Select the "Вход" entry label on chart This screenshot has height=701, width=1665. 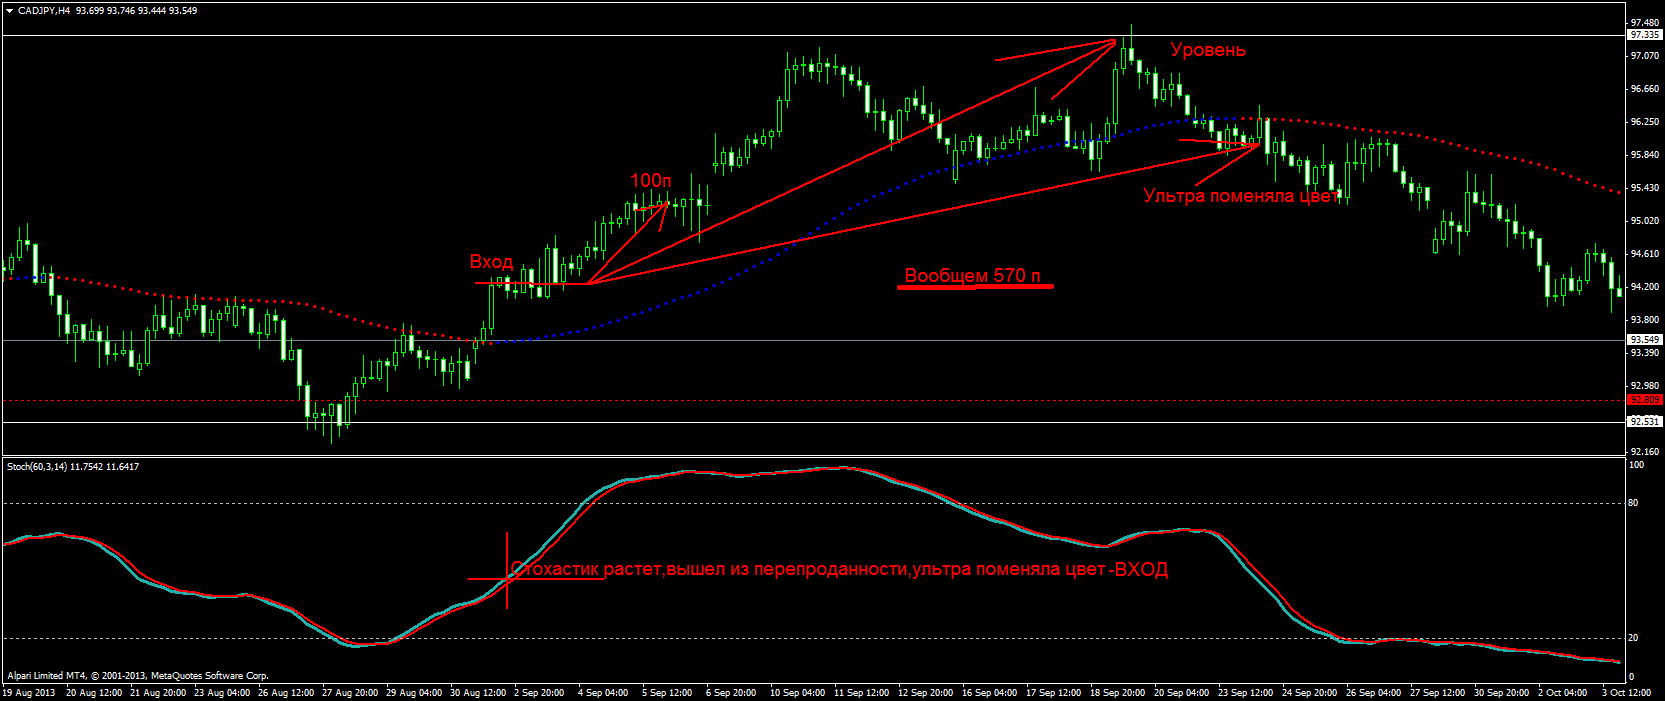point(491,262)
